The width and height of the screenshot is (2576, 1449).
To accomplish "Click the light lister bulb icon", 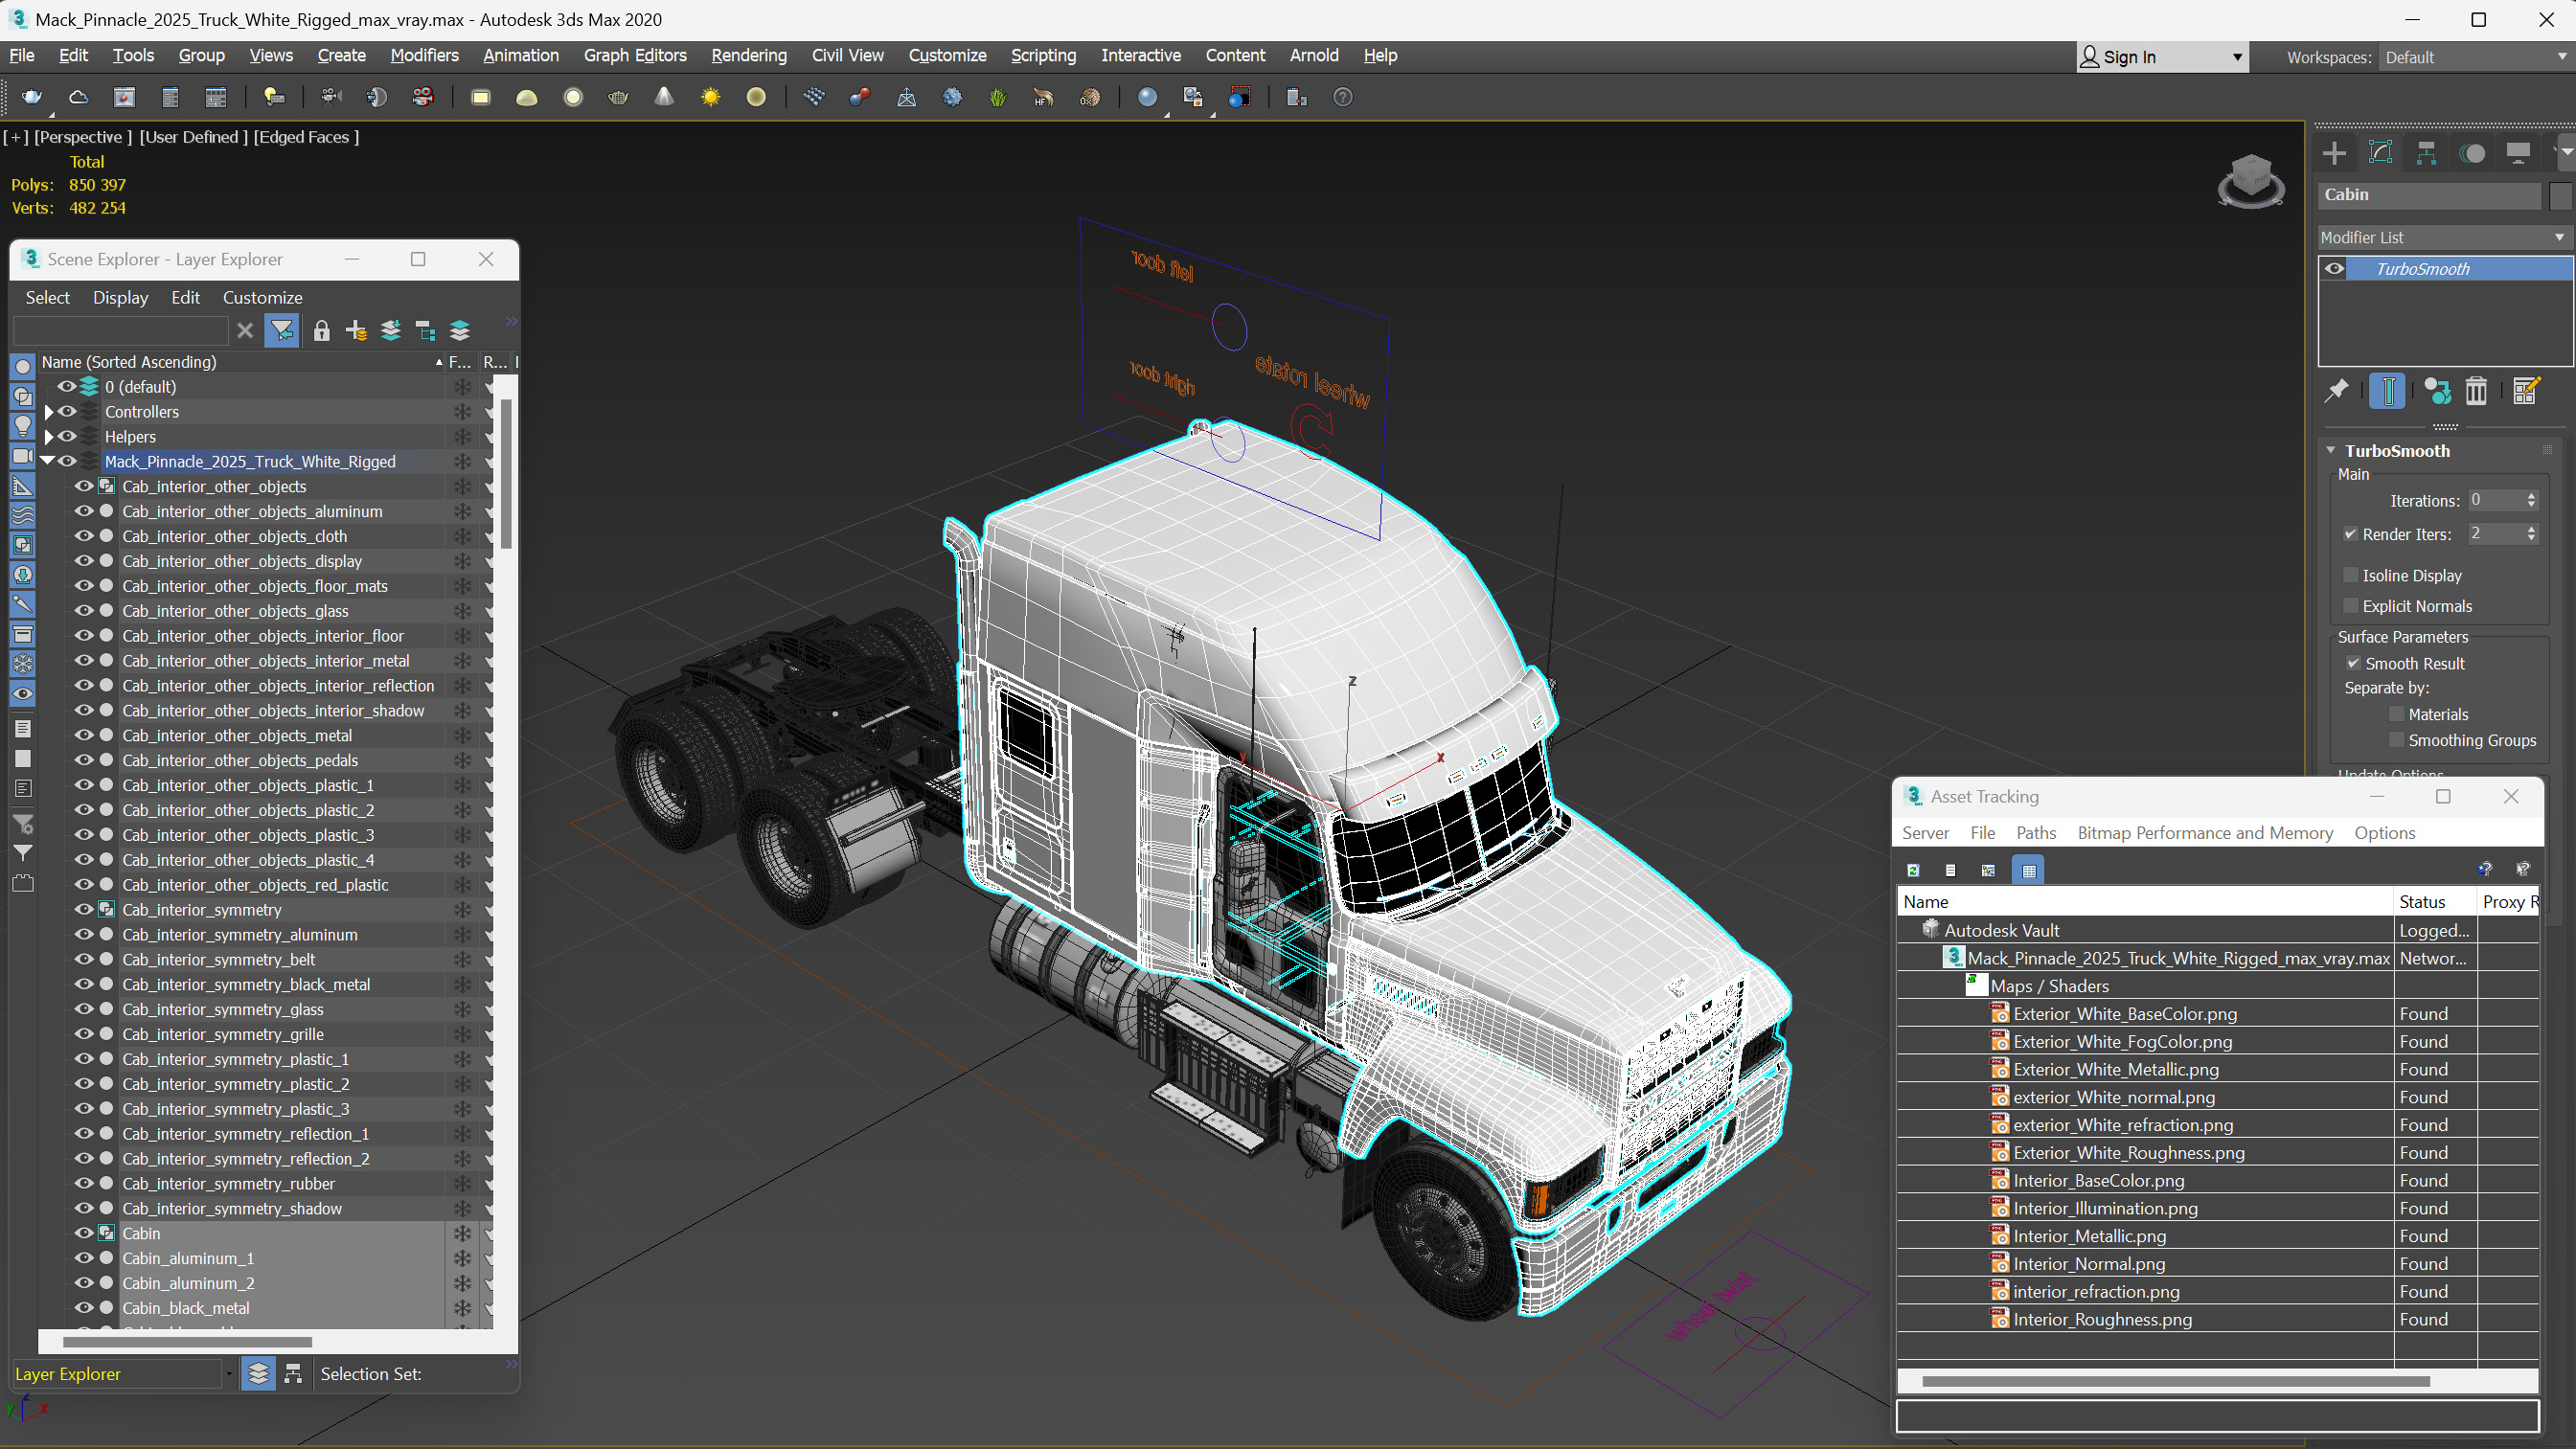I will [273, 97].
